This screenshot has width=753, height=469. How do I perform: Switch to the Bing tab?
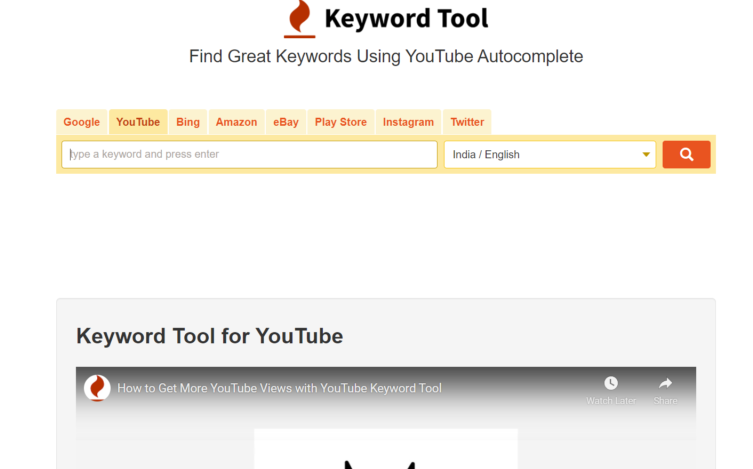[188, 122]
